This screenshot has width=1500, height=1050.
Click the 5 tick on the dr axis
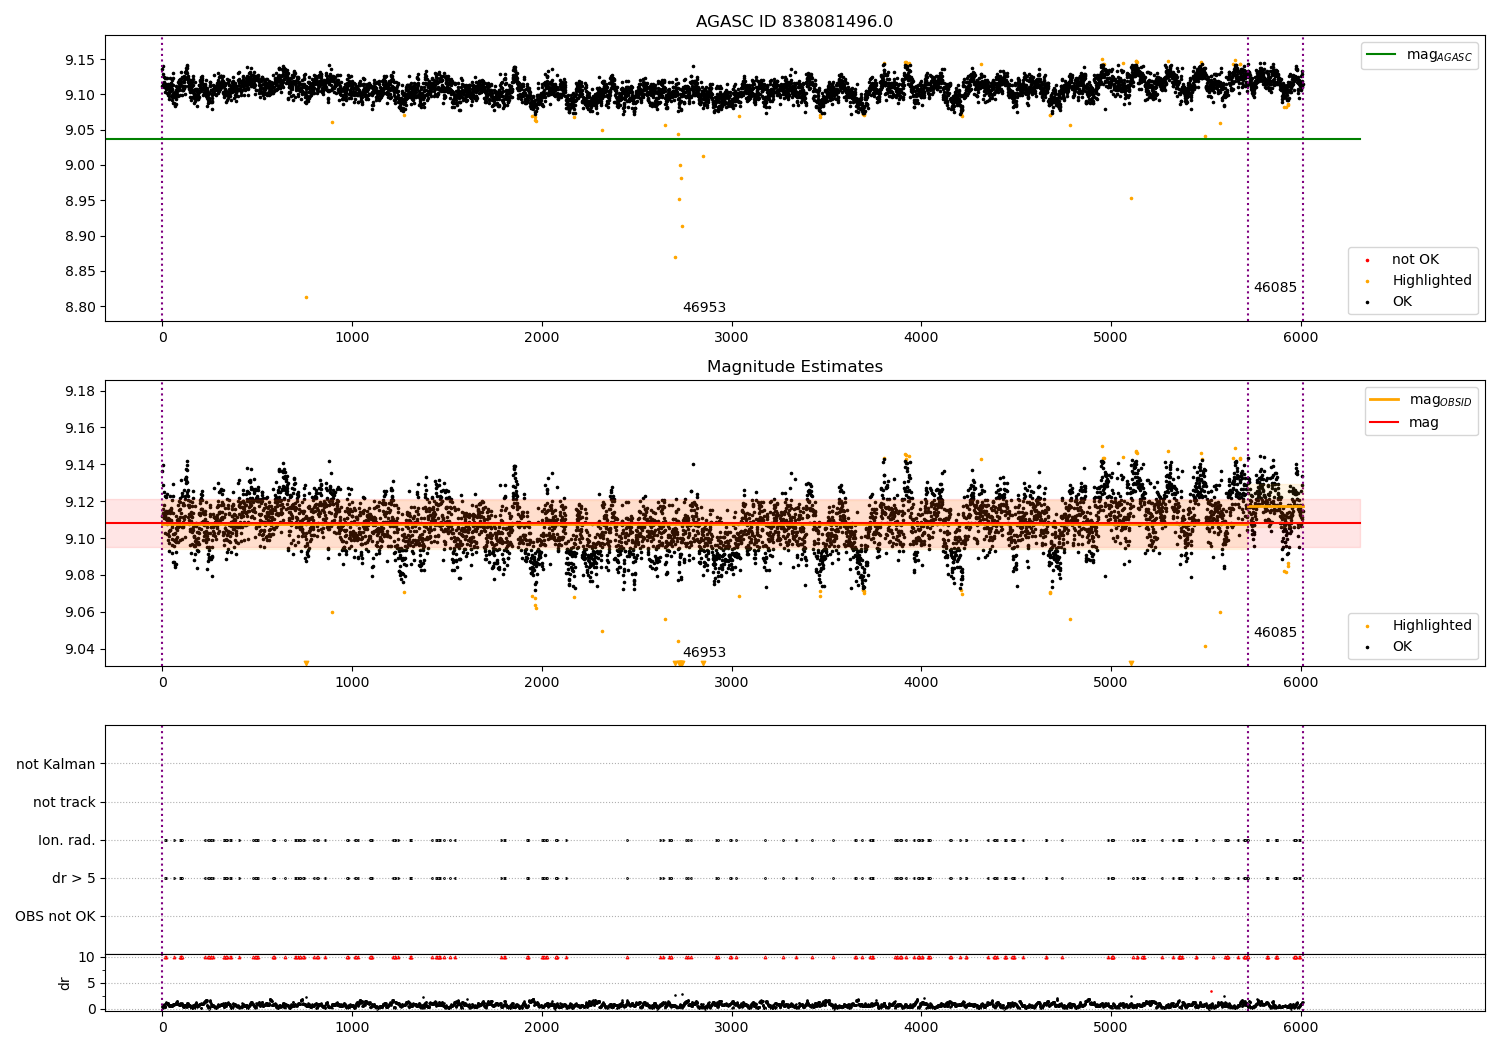92,984
